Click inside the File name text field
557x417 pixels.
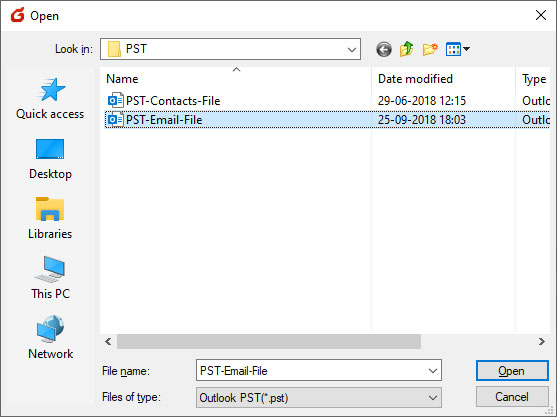[x=311, y=370]
